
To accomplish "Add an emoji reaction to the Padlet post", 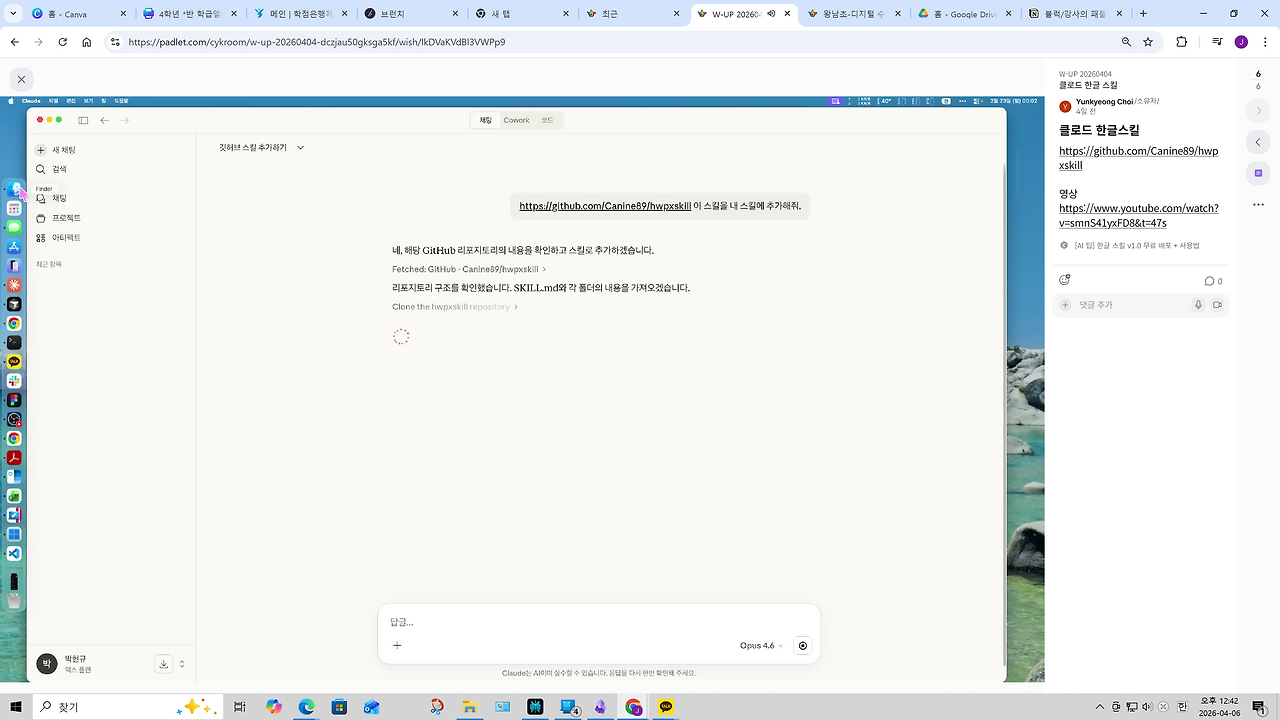I will click(1064, 280).
